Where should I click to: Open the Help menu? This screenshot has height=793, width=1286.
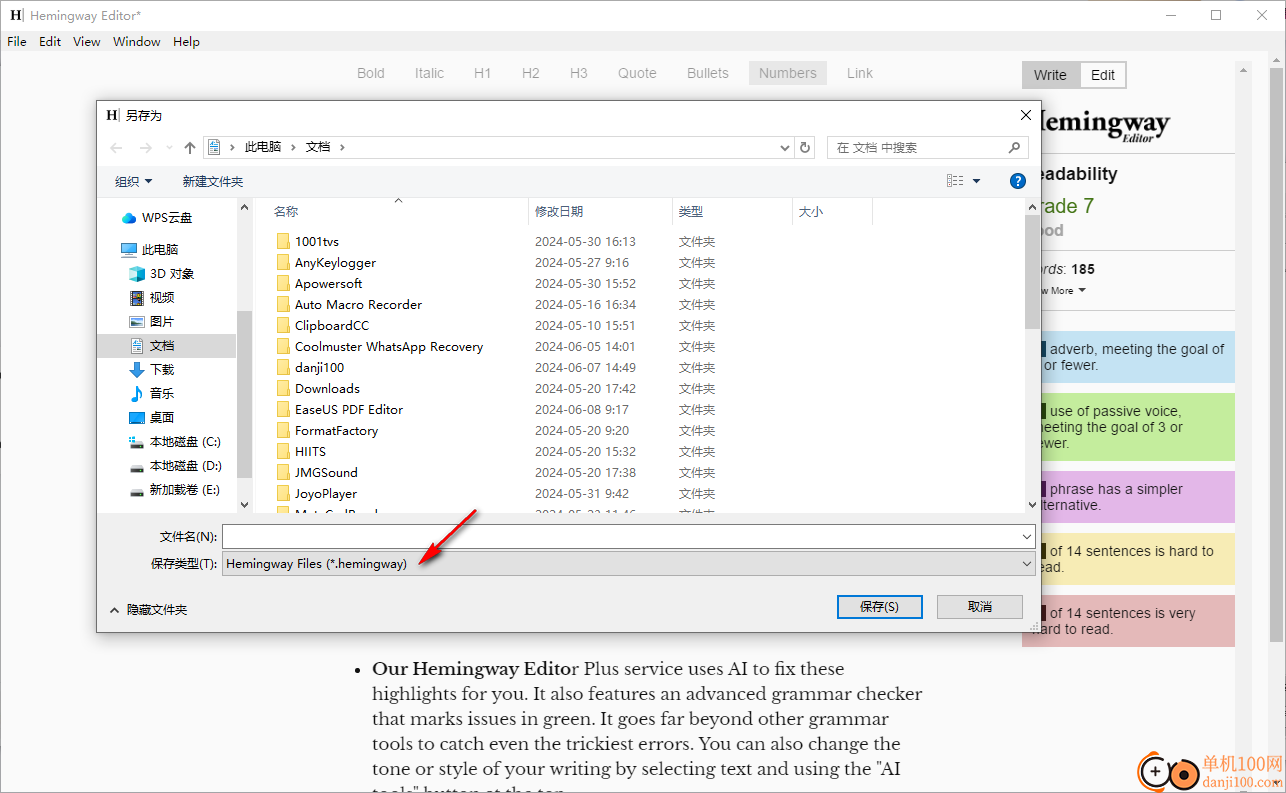click(x=186, y=42)
